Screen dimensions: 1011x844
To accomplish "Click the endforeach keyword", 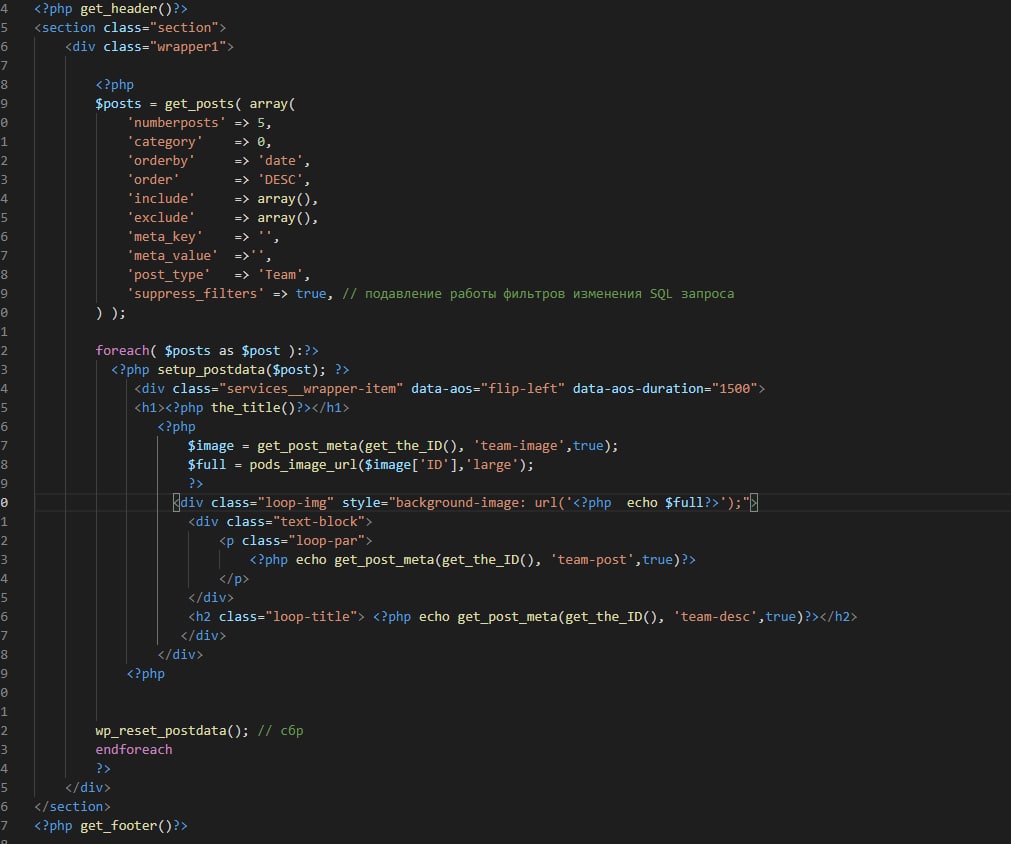I will pyautogui.click(x=134, y=750).
